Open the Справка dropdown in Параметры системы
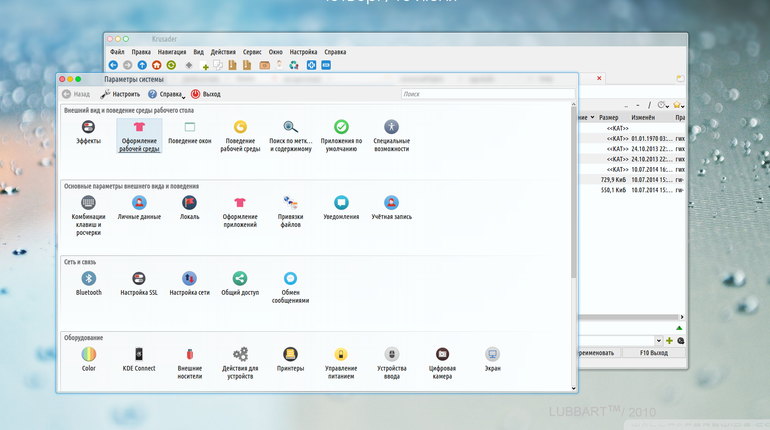 tap(166, 94)
